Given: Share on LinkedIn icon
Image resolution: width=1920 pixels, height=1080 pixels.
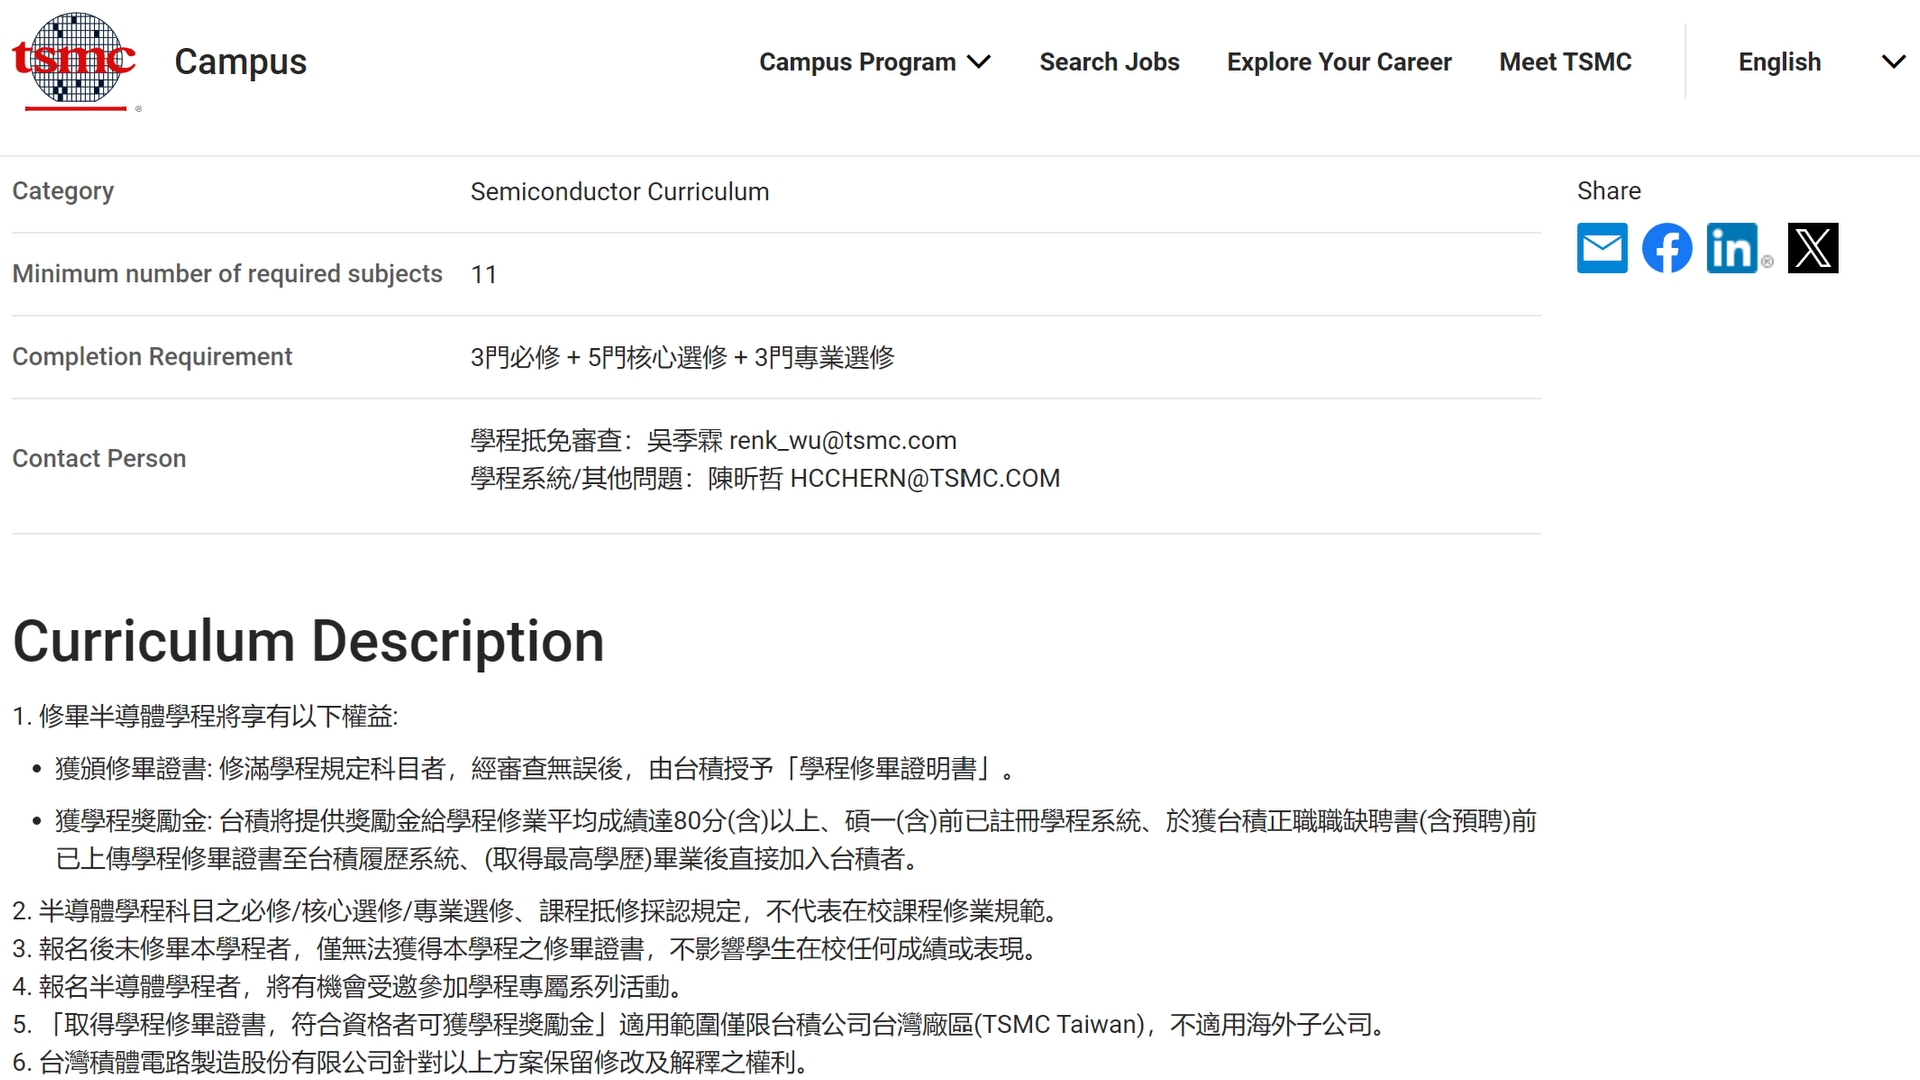Looking at the screenshot, I should click(x=1732, y=248).
